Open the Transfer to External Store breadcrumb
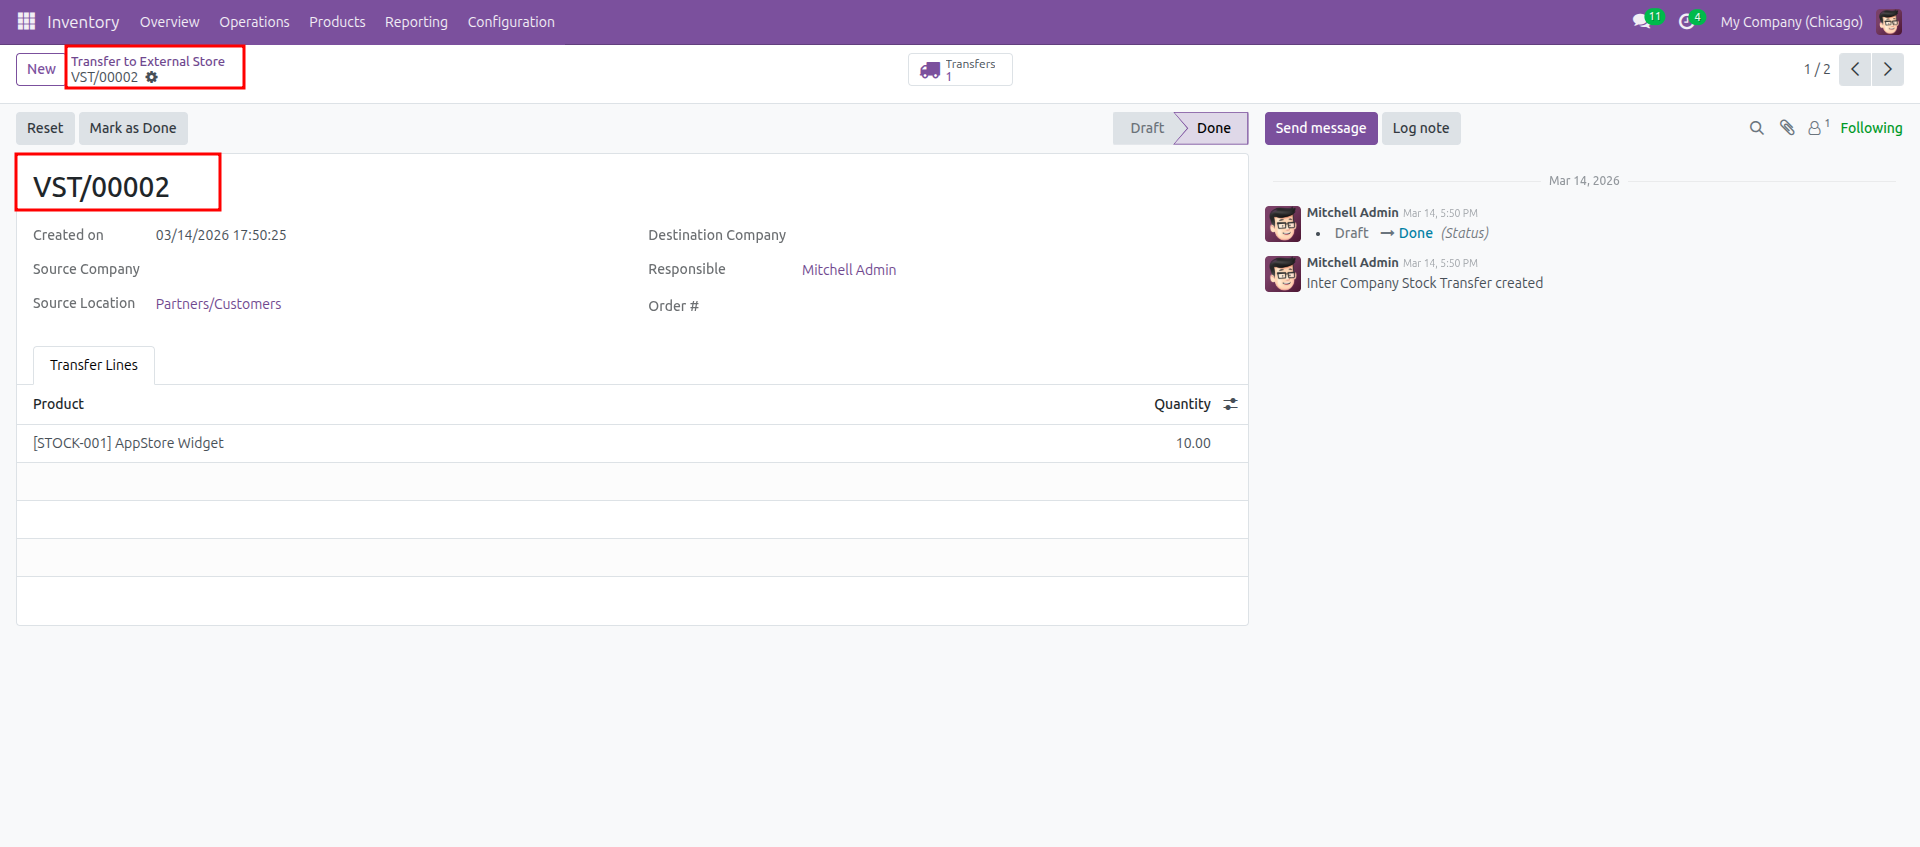The width and height of the screenshot is (1920, 847). (x=148, y=61)
